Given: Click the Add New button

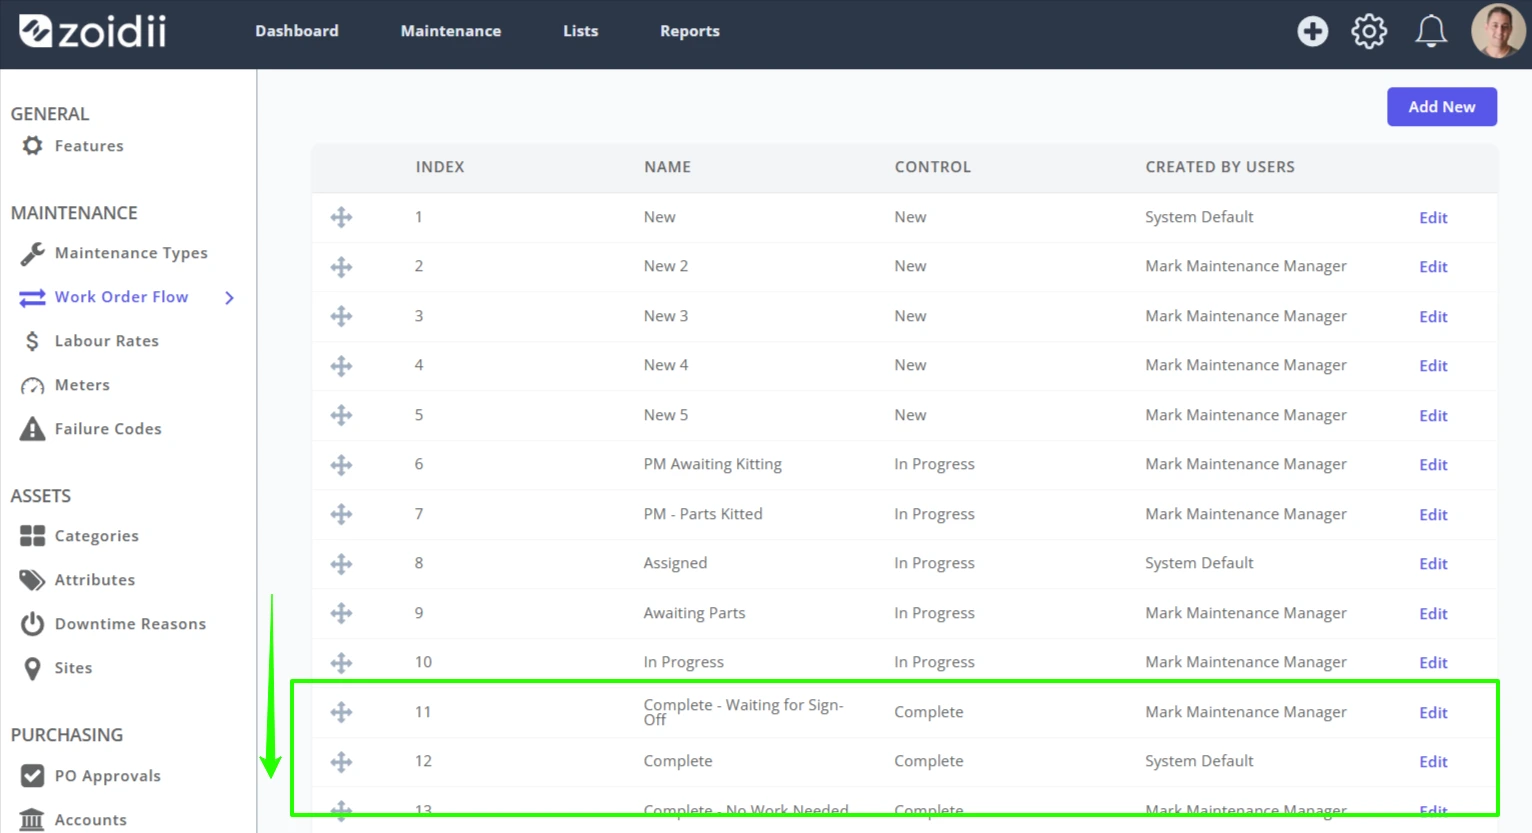Looking at the screenshot, I should coord(1442,107).
